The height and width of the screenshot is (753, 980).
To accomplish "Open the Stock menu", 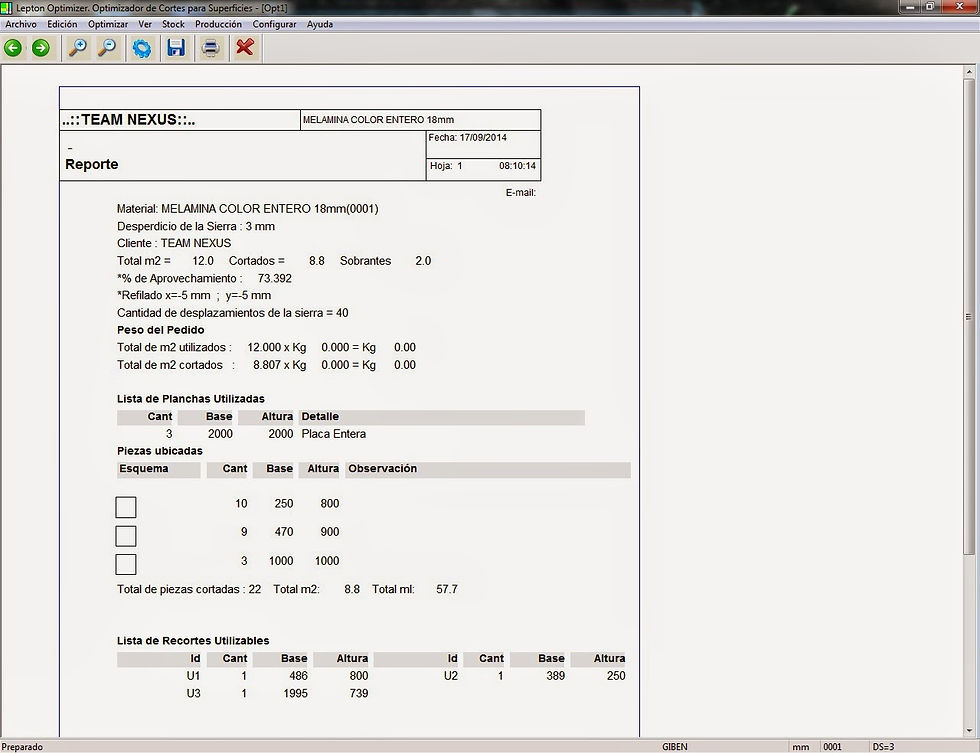I will (173, 24).
